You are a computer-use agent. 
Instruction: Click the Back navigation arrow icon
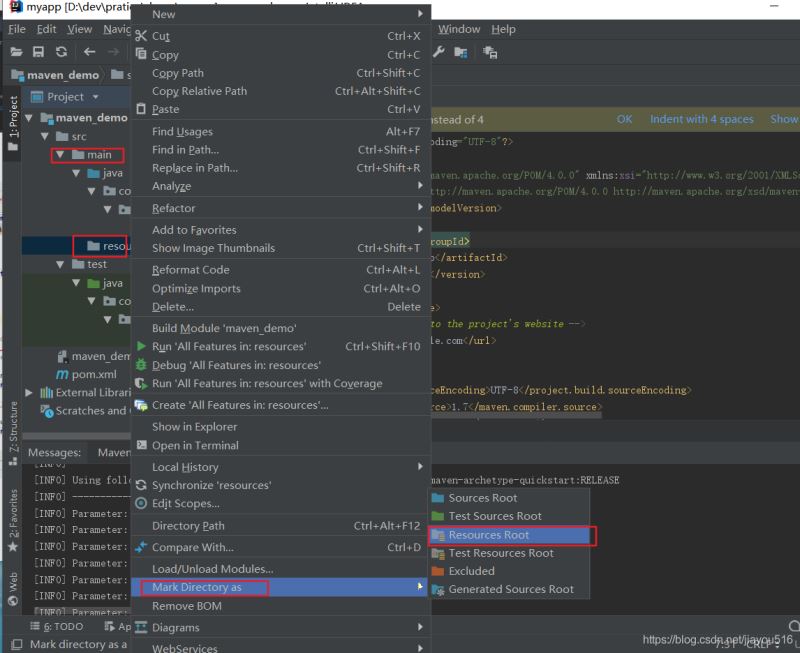(x=89, y=52)
